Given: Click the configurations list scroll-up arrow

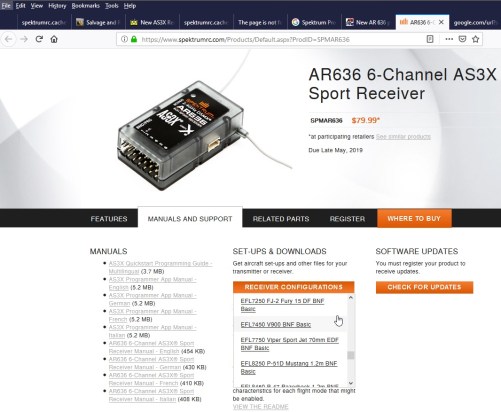Looking at the screenshot, I should coord(351,297).
